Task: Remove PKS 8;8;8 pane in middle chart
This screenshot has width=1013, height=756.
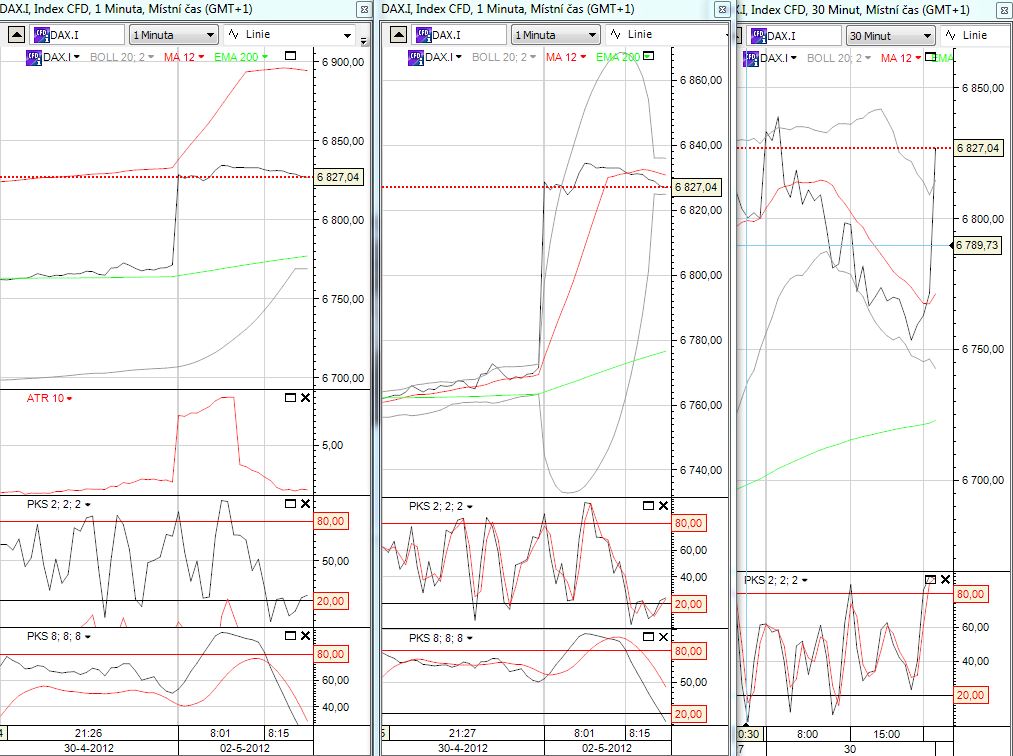Action: pos(663,637)
